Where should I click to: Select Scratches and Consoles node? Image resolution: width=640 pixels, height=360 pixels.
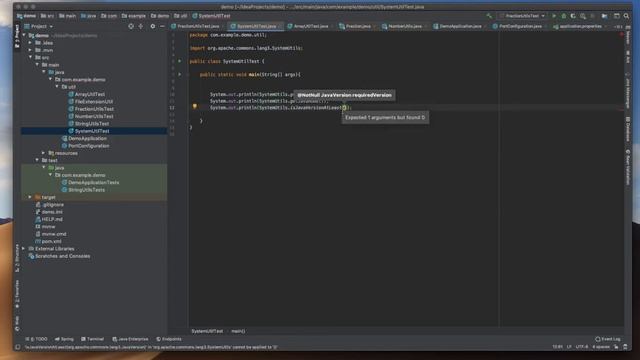click(62, 256)
